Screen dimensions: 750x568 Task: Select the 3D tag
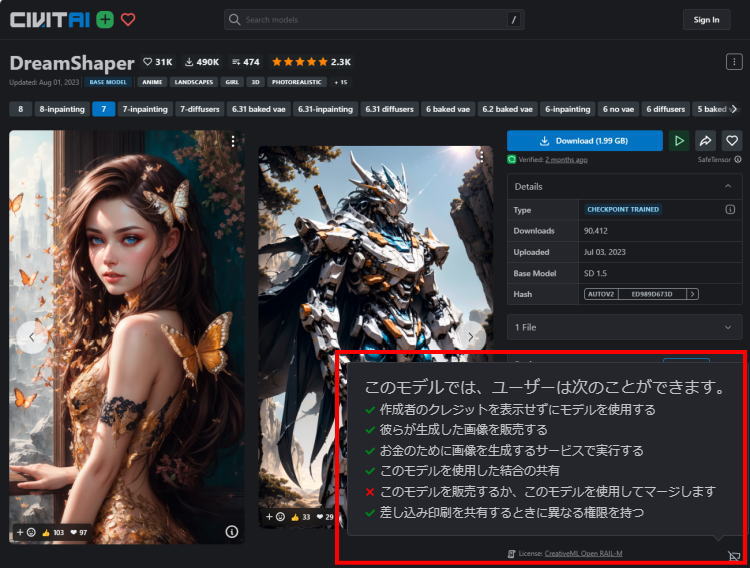(255, 82)
